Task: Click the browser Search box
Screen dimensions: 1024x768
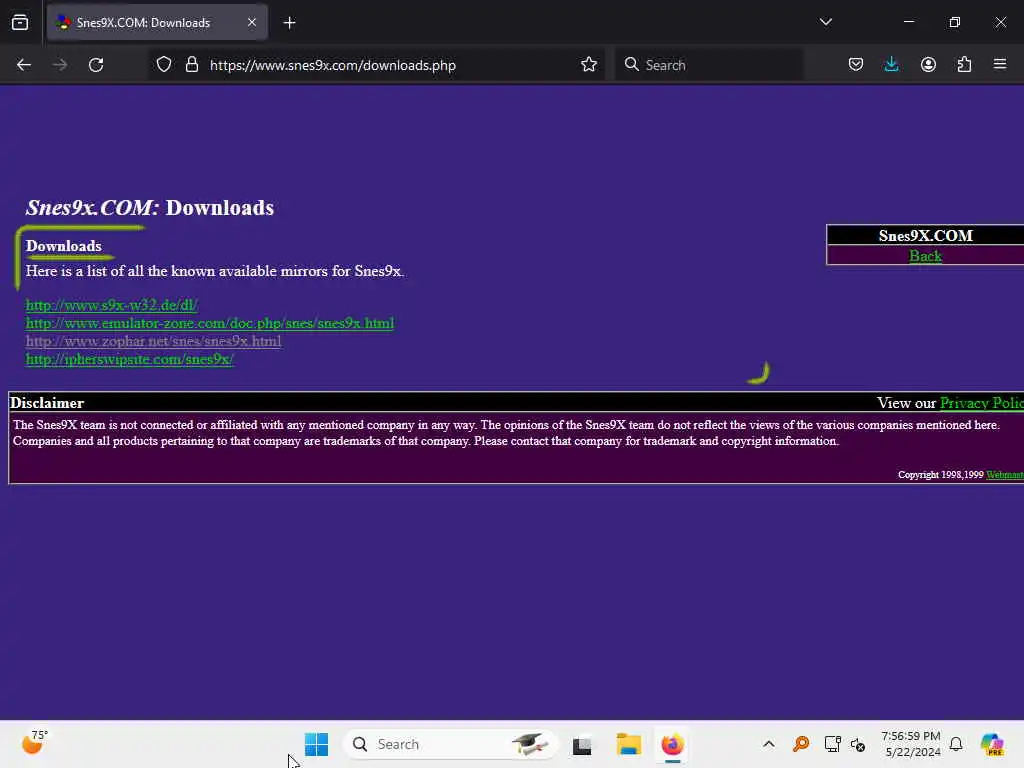Action: (x=709, y=65)
